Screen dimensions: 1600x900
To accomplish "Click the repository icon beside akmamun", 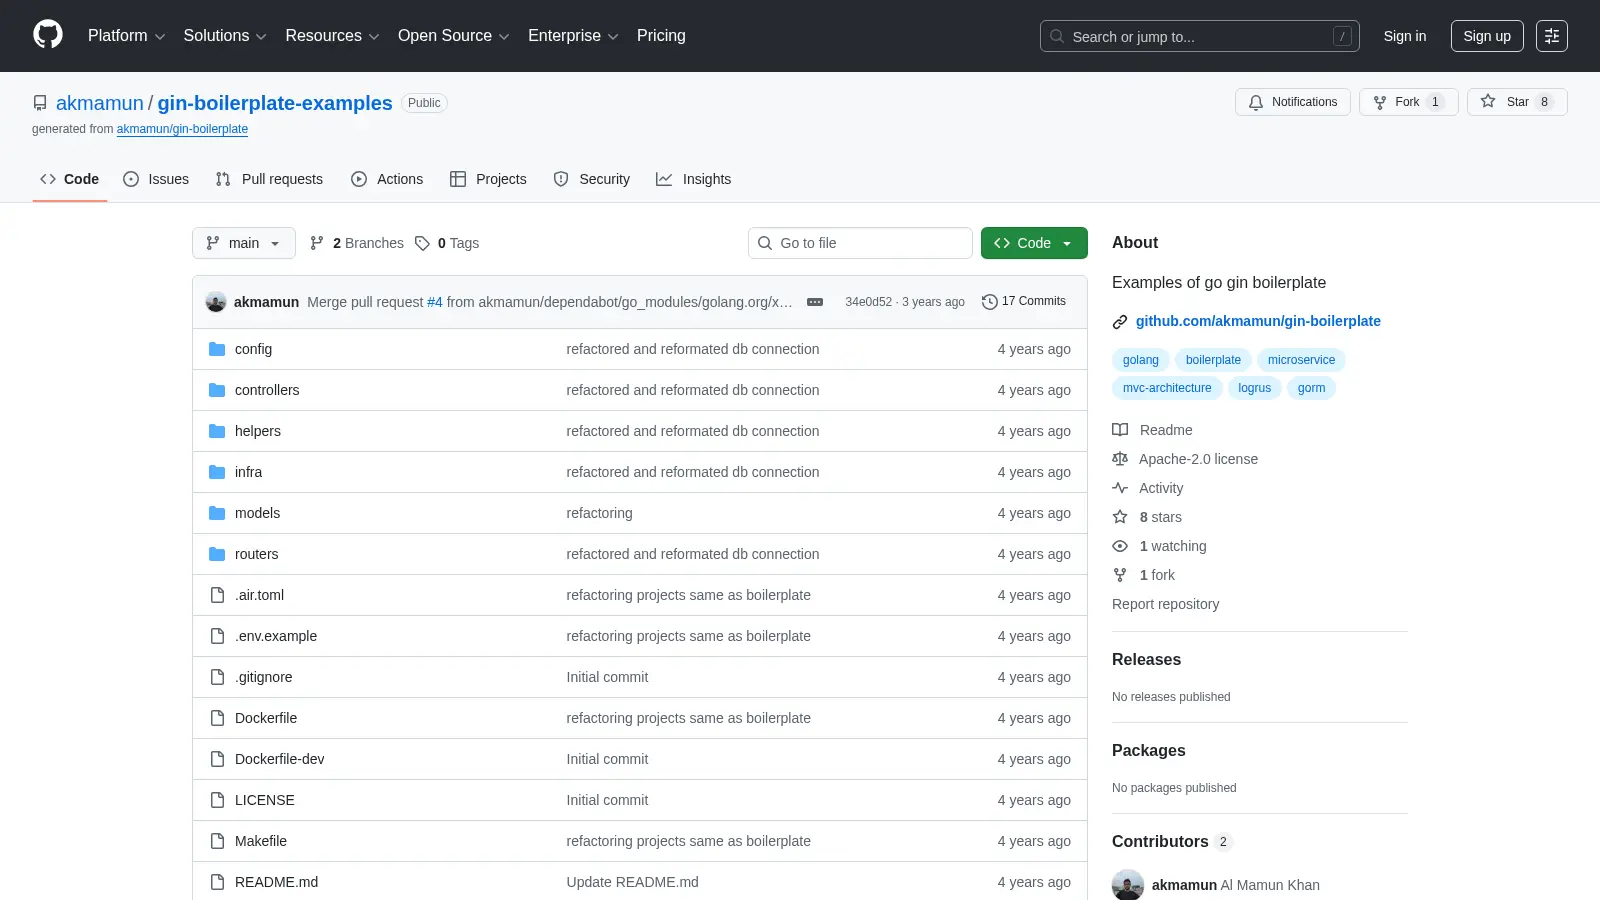I will [x=40, y=103].
